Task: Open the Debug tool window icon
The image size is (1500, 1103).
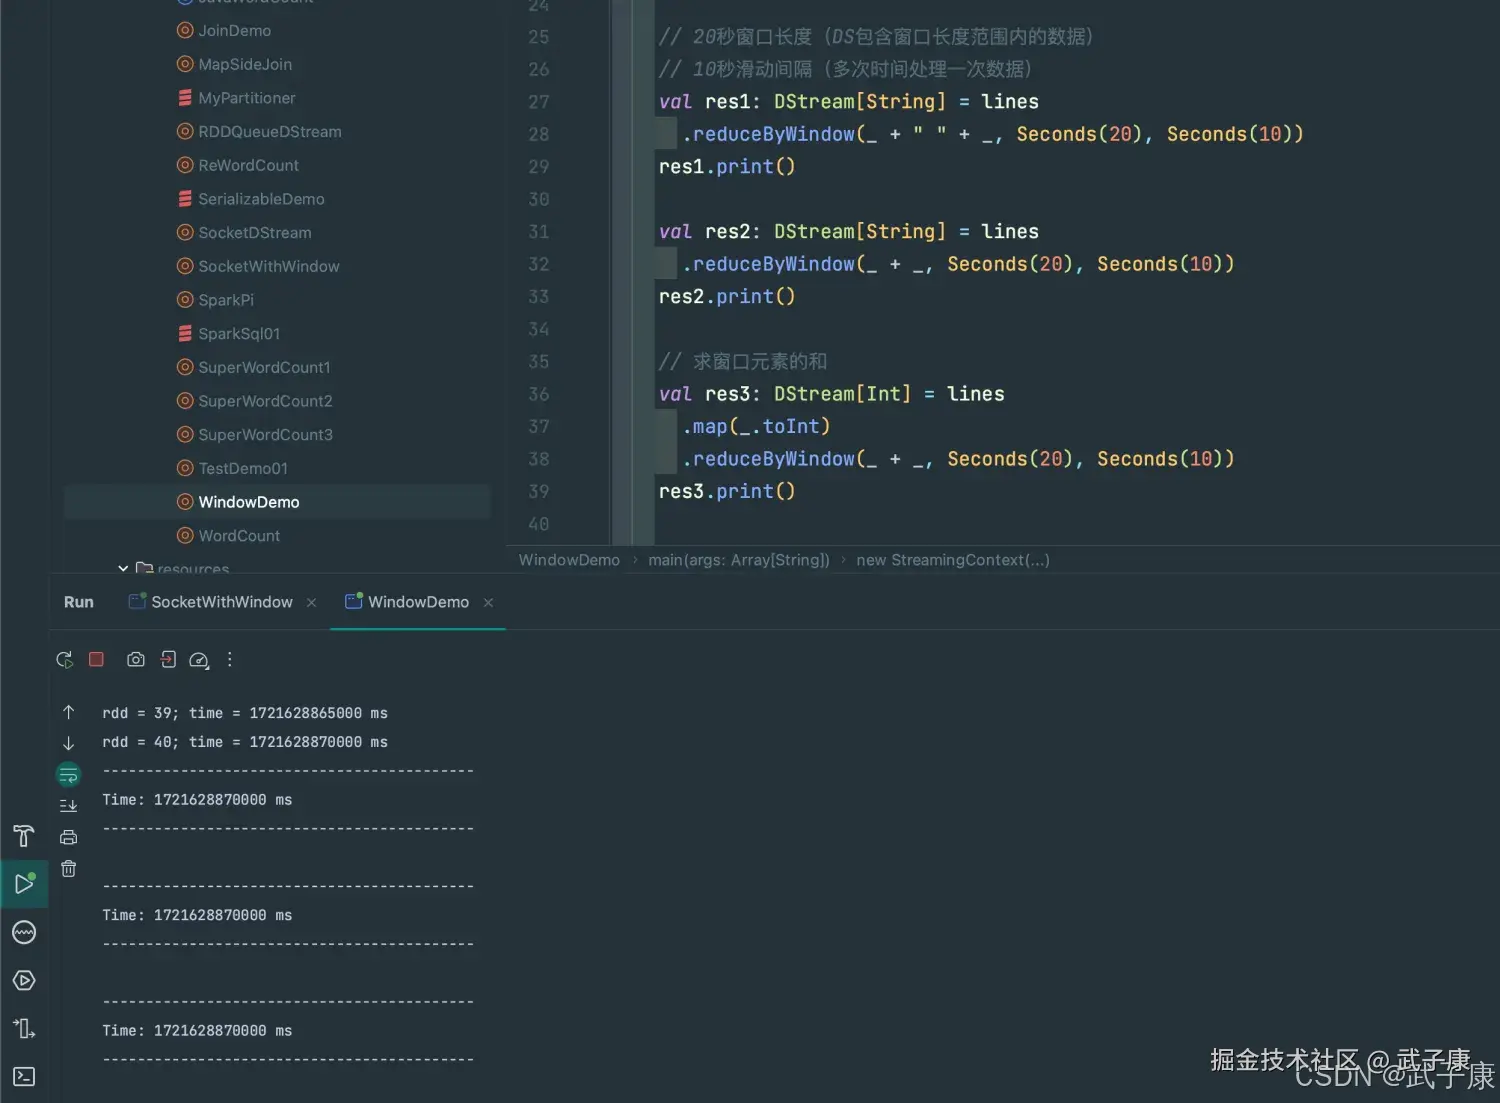Action: [24, 1028]
